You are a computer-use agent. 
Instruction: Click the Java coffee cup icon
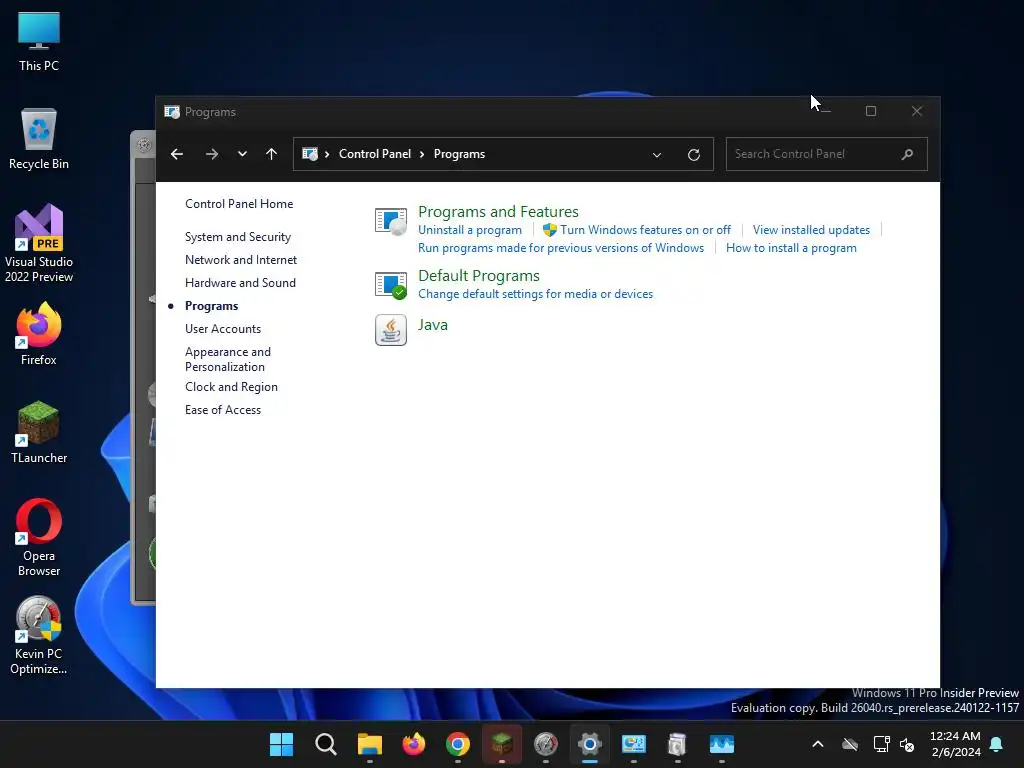[391, 330]
